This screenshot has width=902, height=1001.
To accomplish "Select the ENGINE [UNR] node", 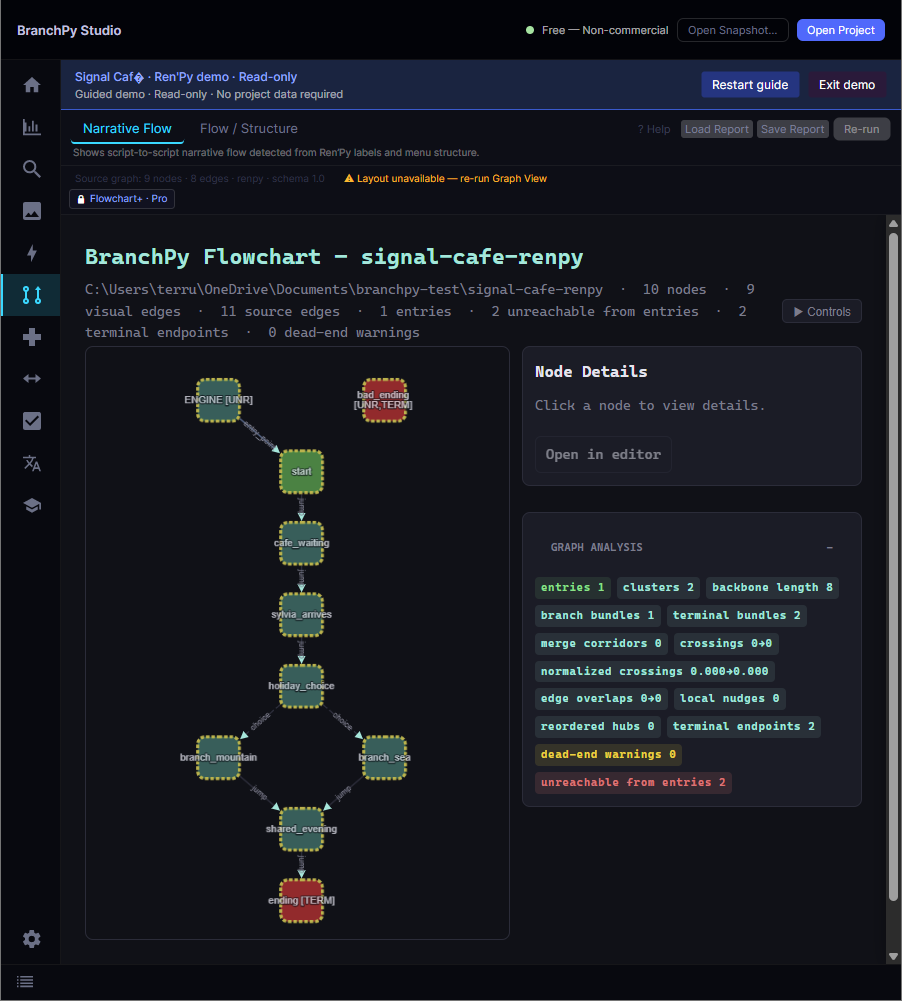I will (218, 400).
